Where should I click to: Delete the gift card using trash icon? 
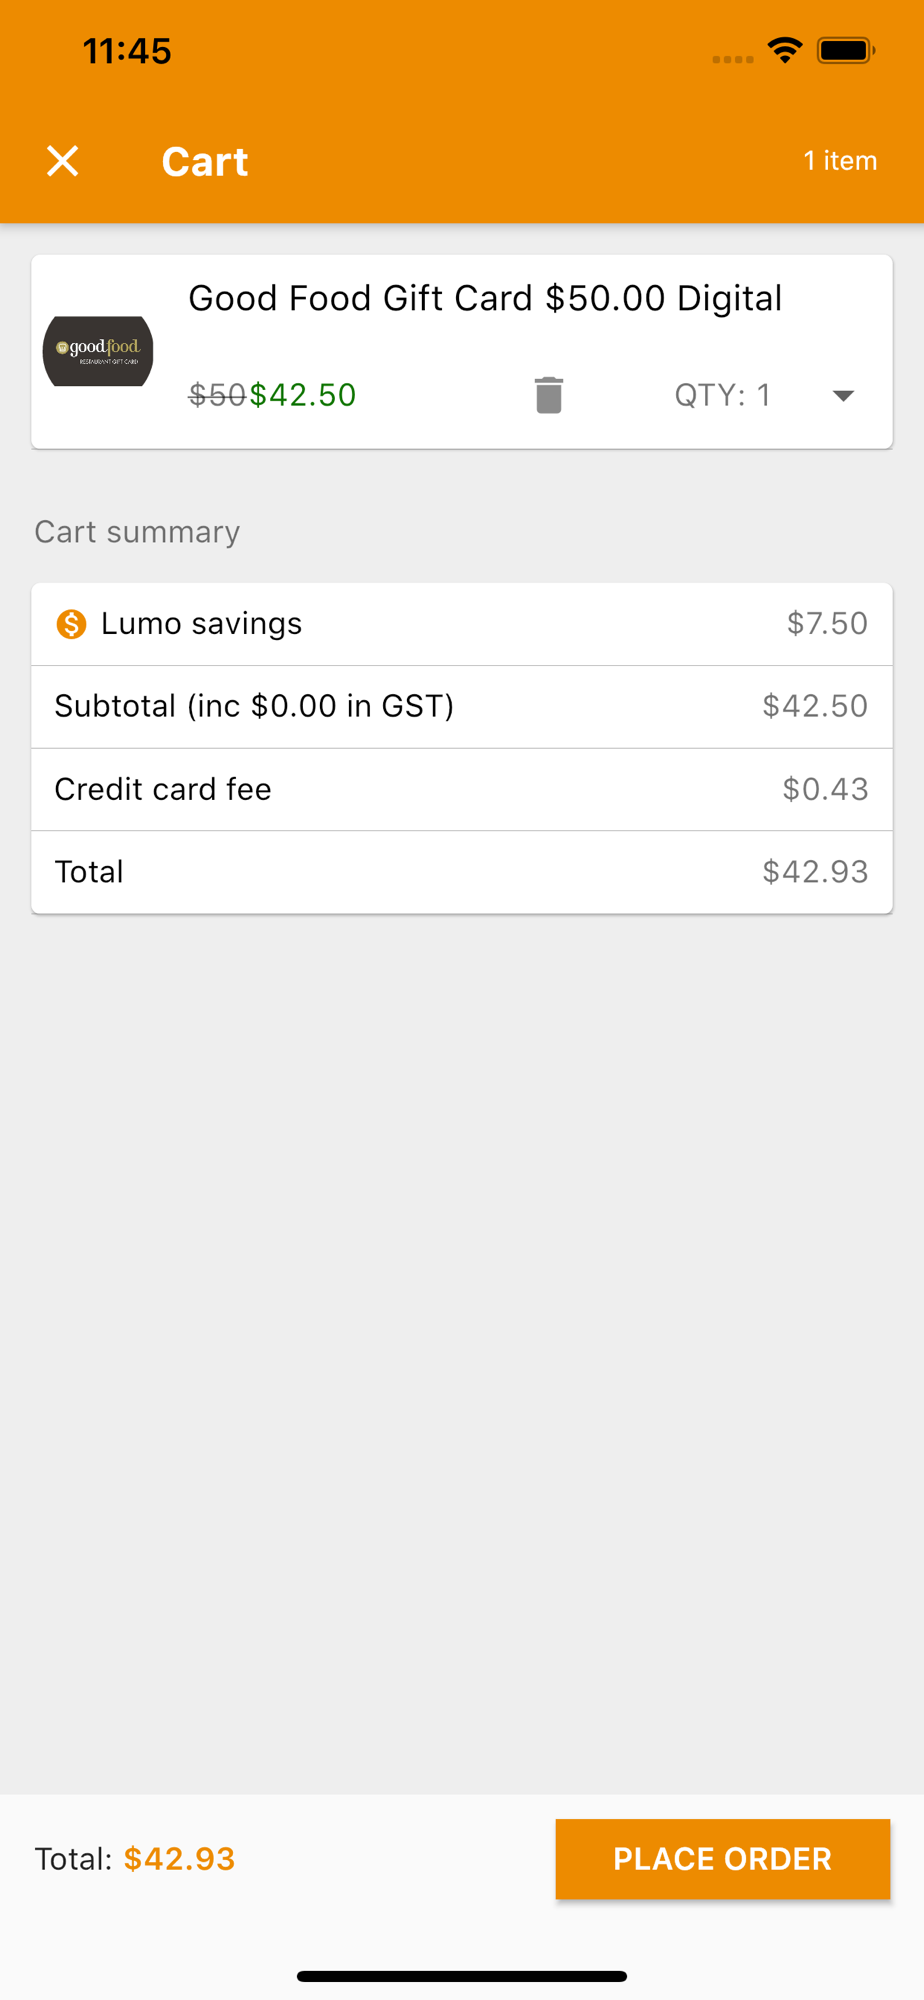[548, 395]
